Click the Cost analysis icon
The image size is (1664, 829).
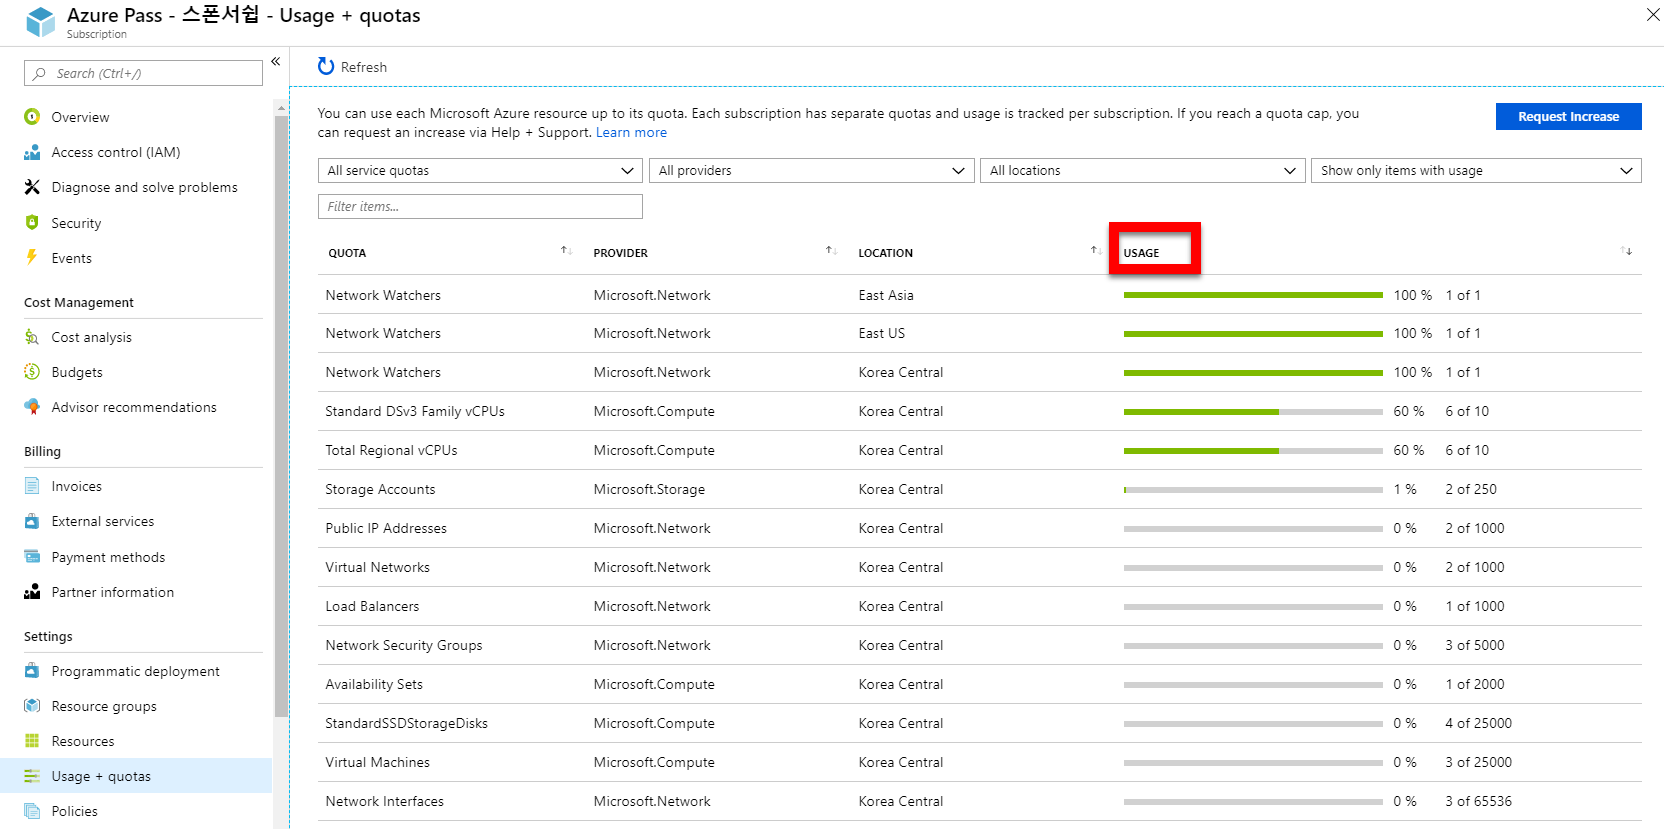(32, 337)
